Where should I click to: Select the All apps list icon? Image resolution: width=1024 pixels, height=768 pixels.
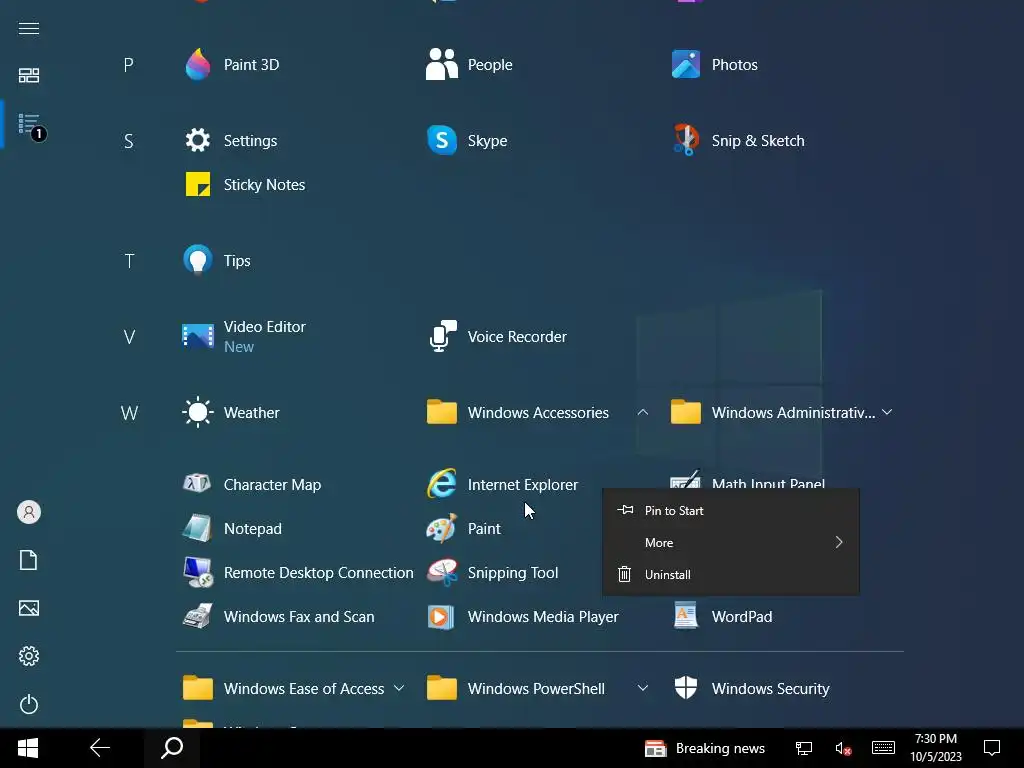29,124
